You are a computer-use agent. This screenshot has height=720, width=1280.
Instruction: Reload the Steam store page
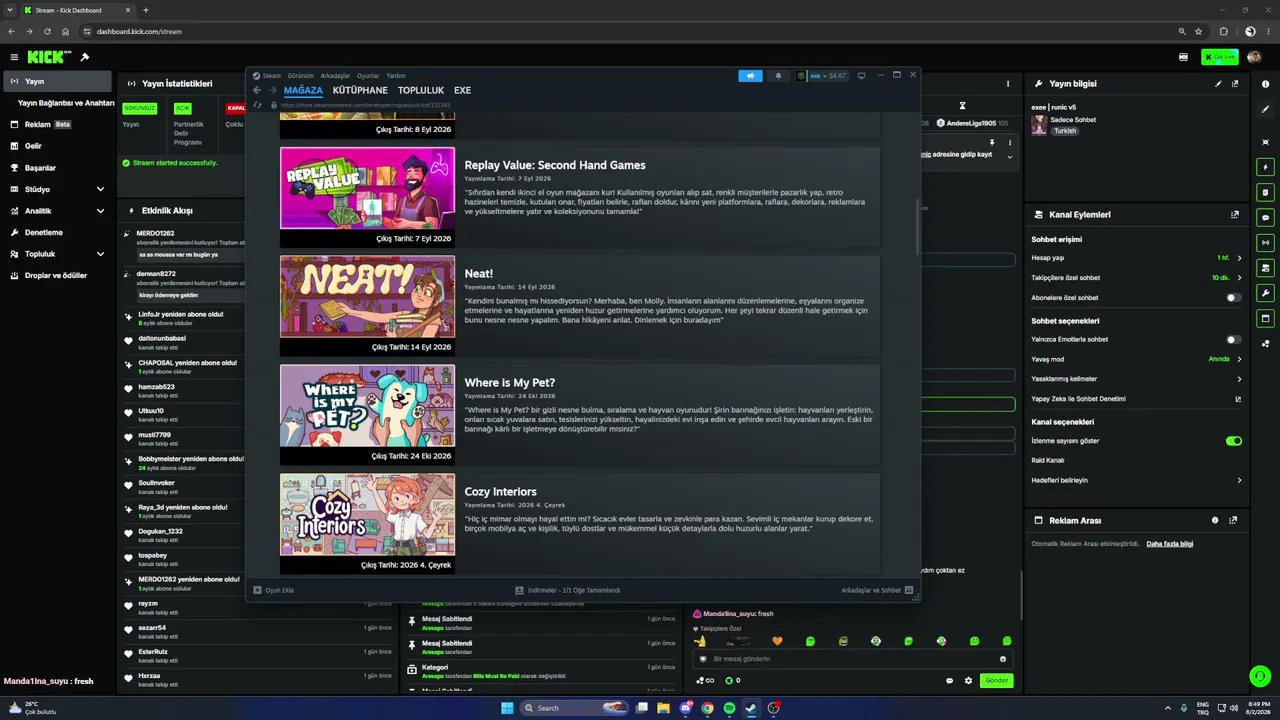[x=258, y=105]
